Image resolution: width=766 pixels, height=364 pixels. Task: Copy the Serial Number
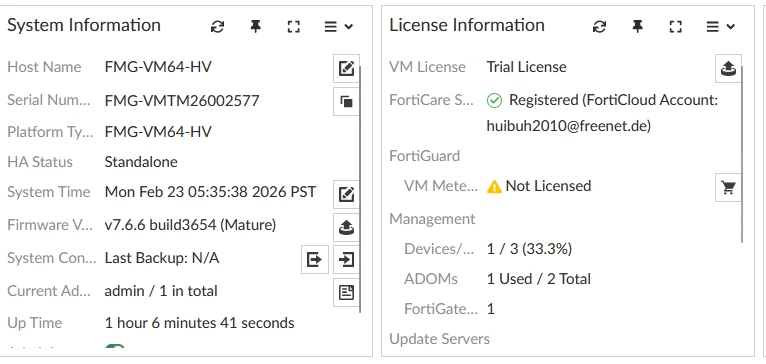point(346,101)
